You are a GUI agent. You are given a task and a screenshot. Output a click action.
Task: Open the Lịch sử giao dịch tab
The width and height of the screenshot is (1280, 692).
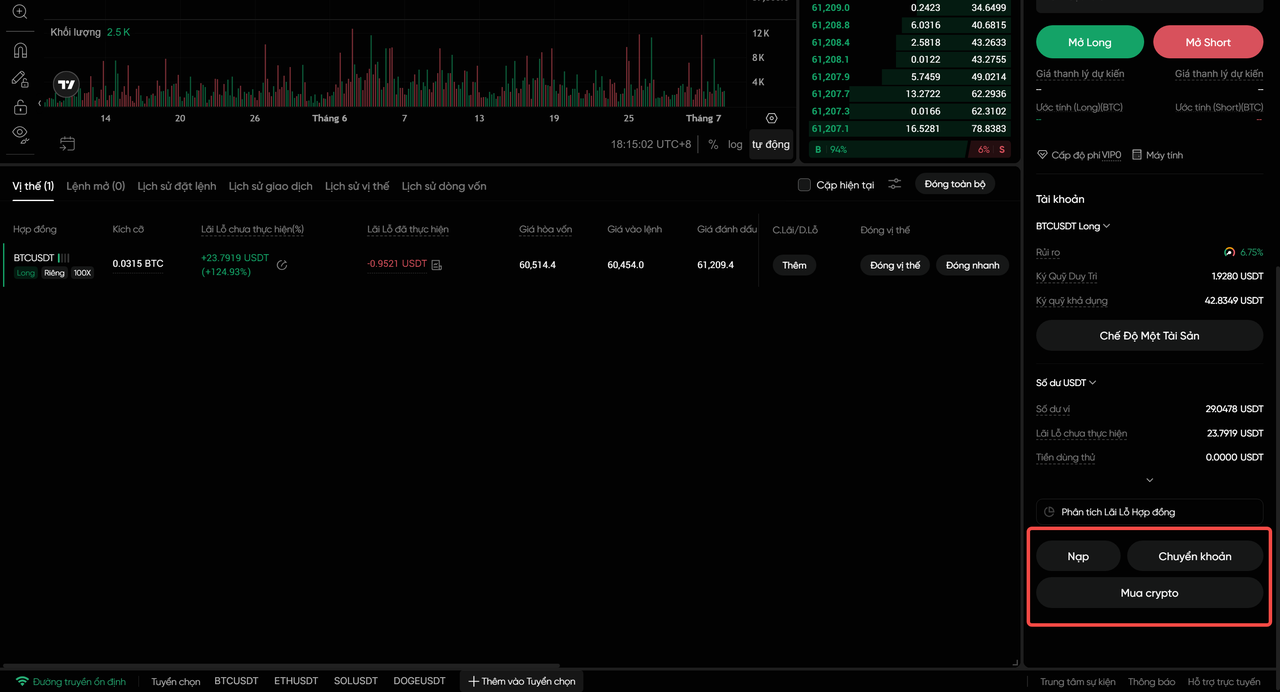coord(270,186)
